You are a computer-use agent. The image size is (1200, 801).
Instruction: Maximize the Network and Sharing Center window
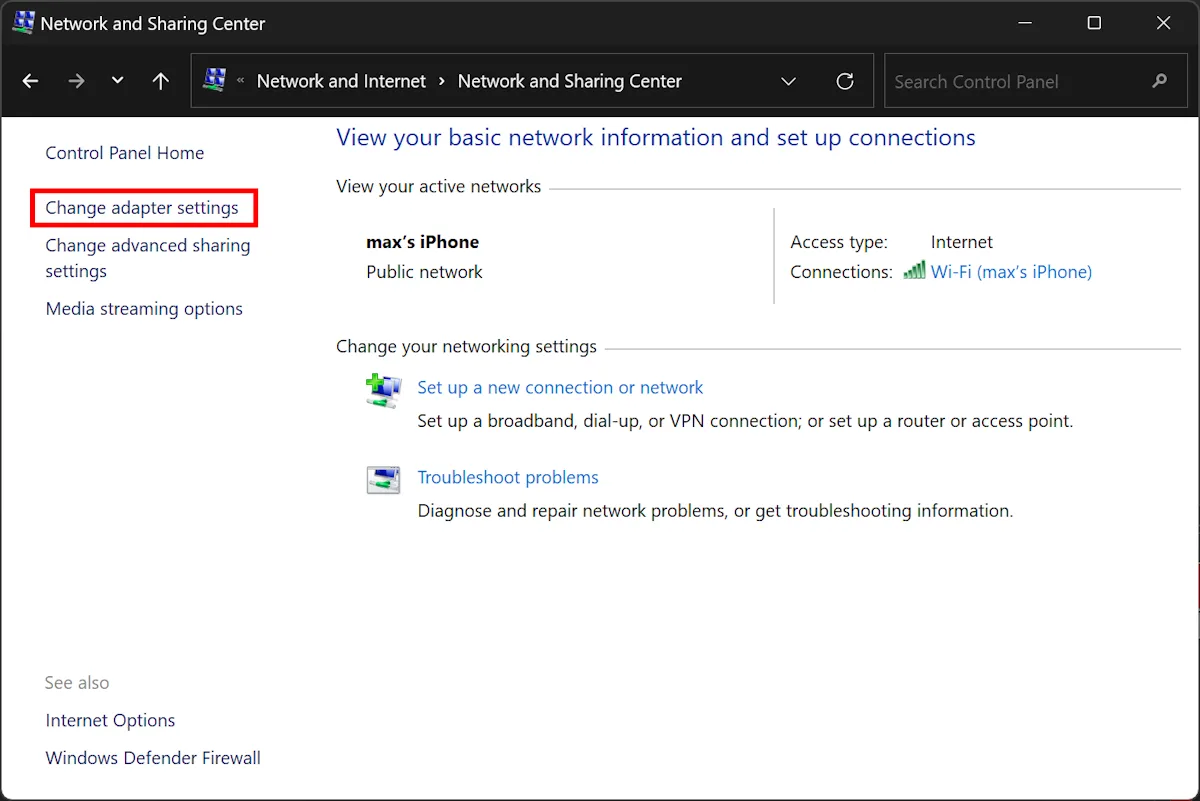click(x=1094, y=22)
